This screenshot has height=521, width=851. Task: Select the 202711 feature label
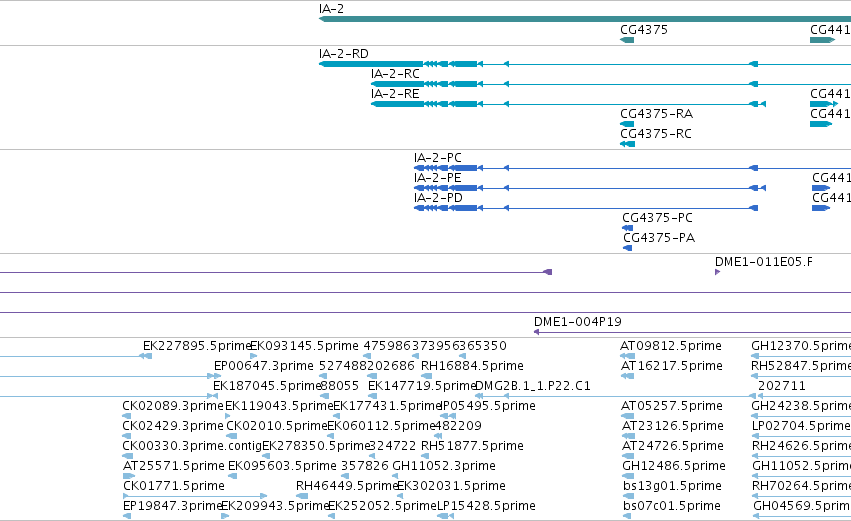782,386
